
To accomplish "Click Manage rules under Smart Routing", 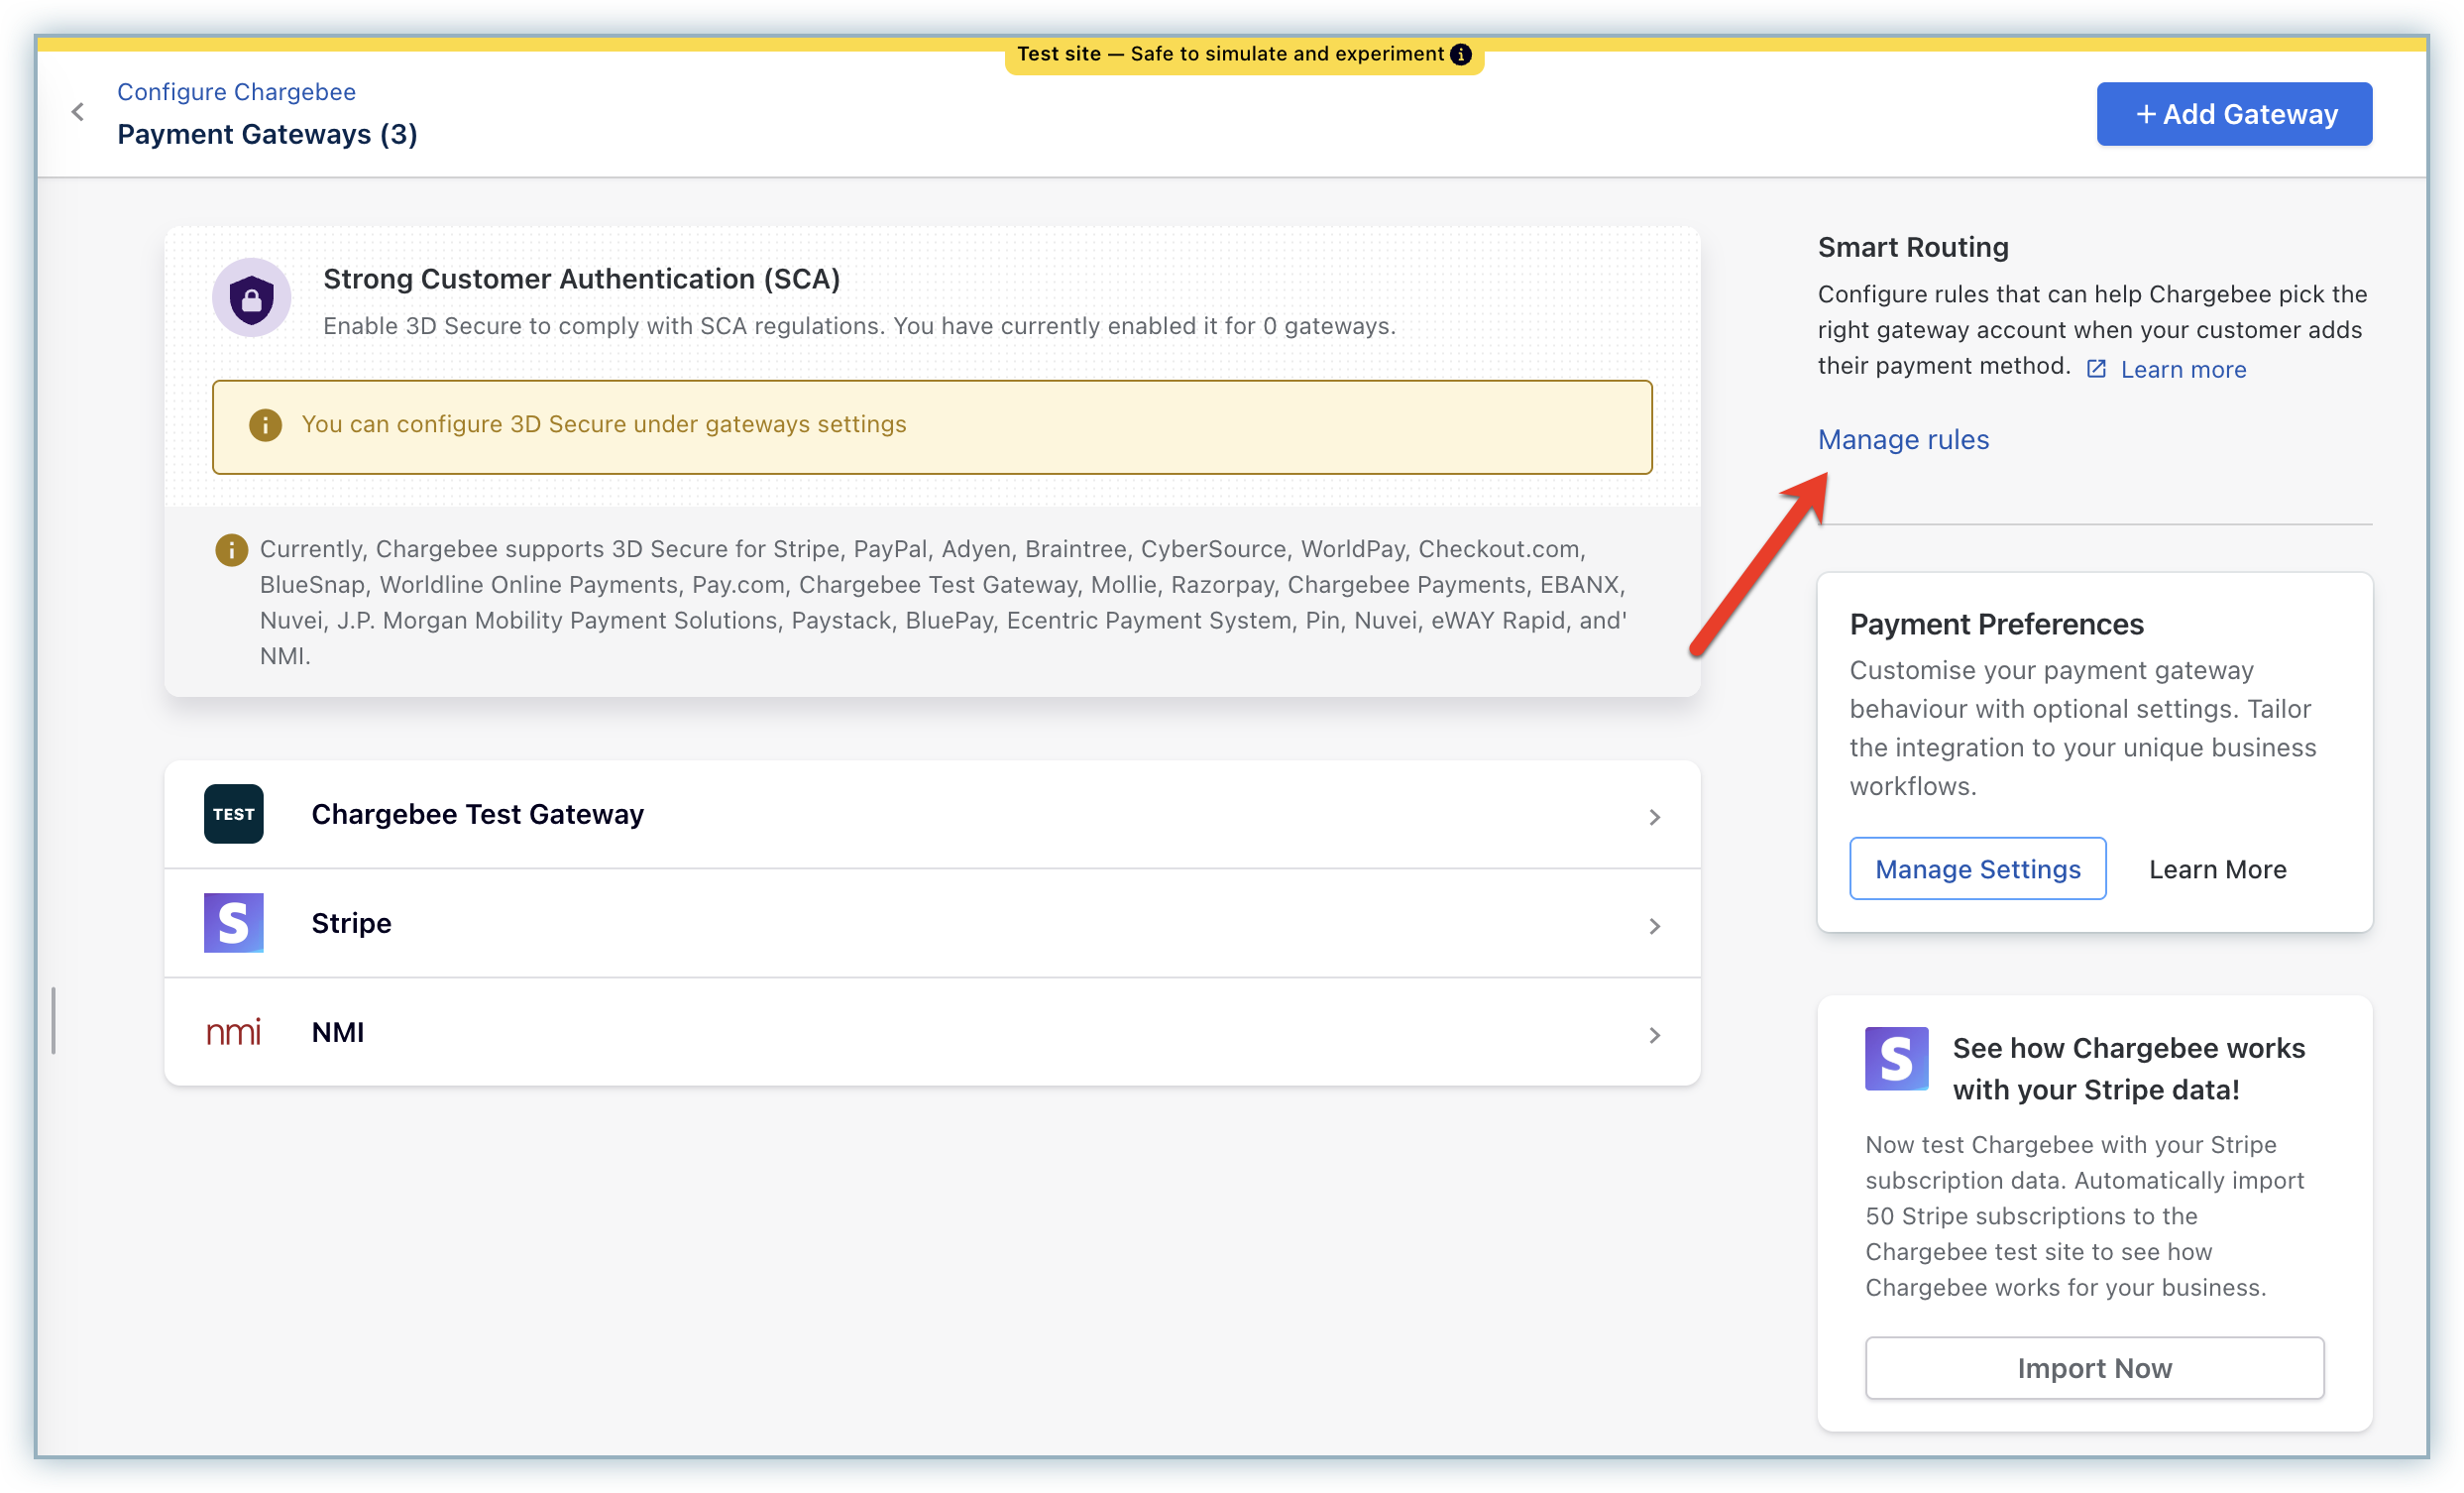I will tap(1903, 440).
